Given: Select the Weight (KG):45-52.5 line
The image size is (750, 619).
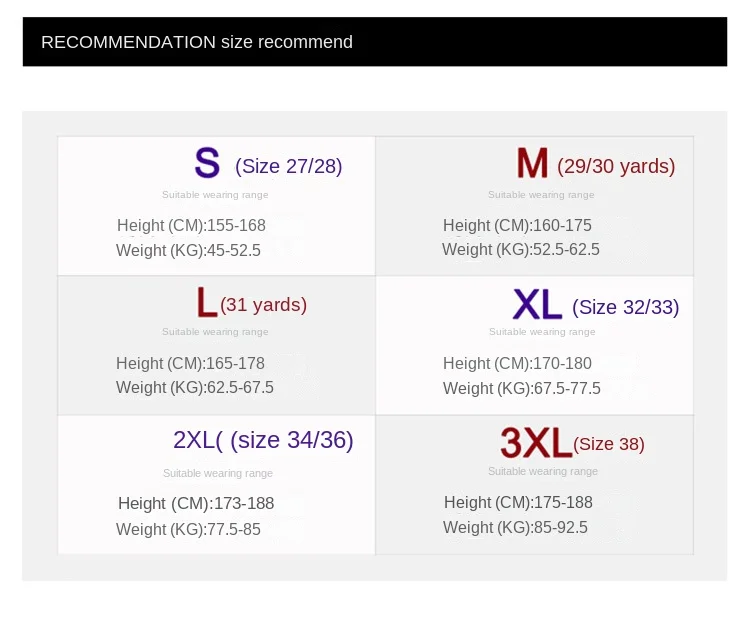Looking at the screenshot, I should click(x=188, y=250).
